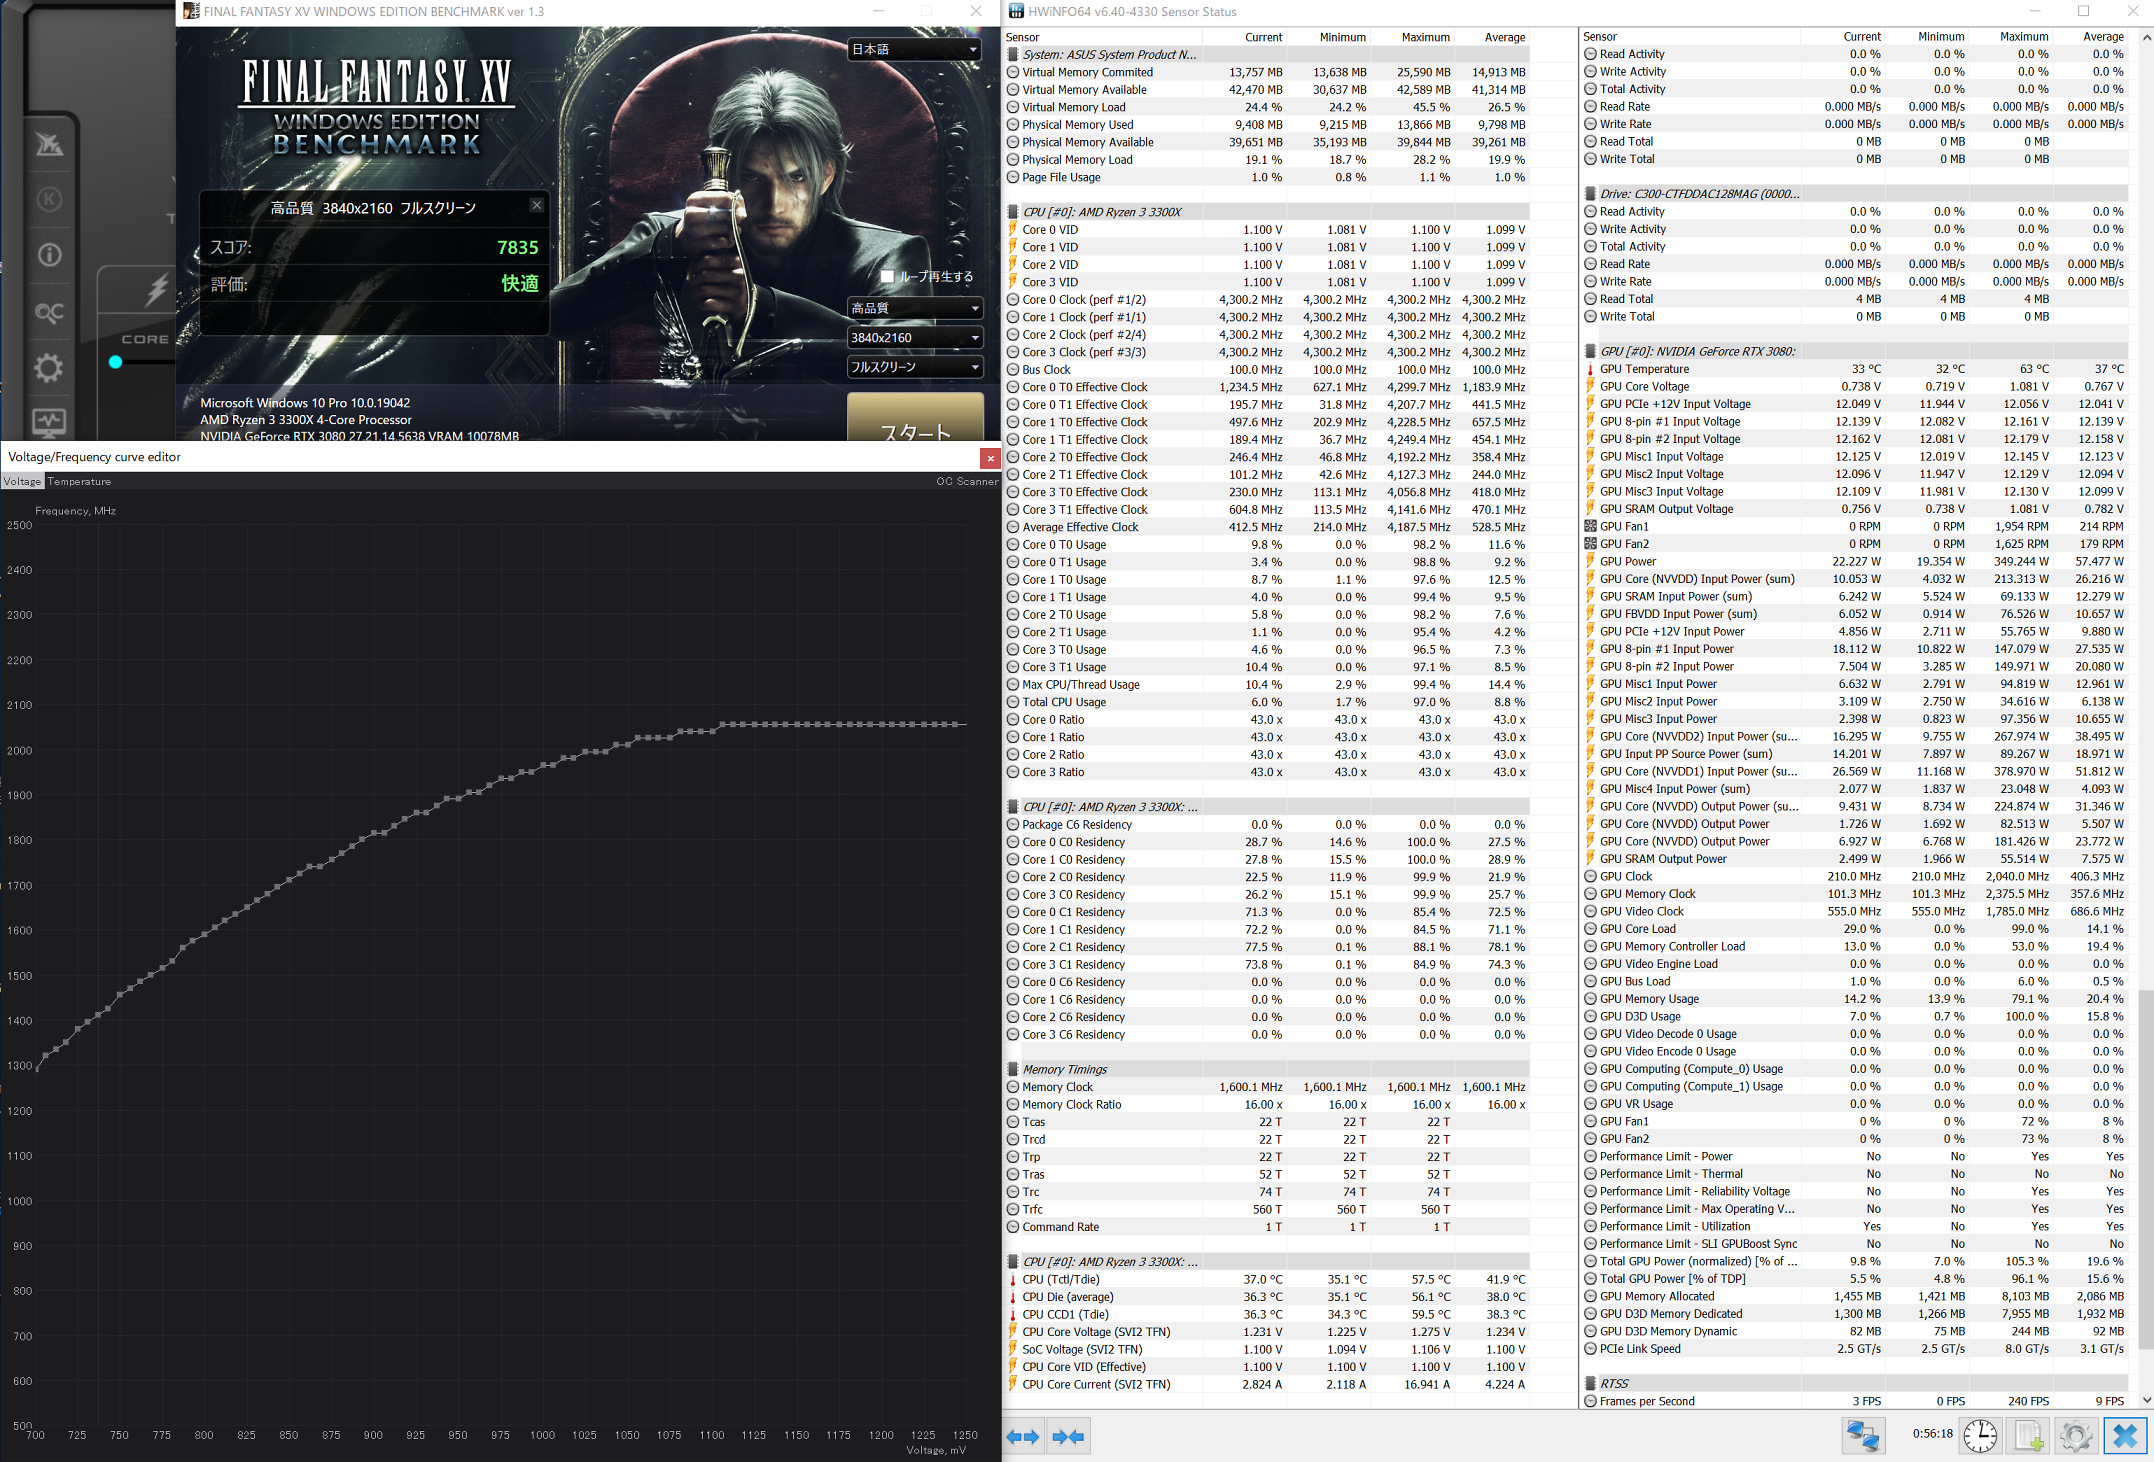The height and width of the screenshot is (1462, 2154).
Task: Open Afterburner settings gear icon
Action: tap(49, 368)
